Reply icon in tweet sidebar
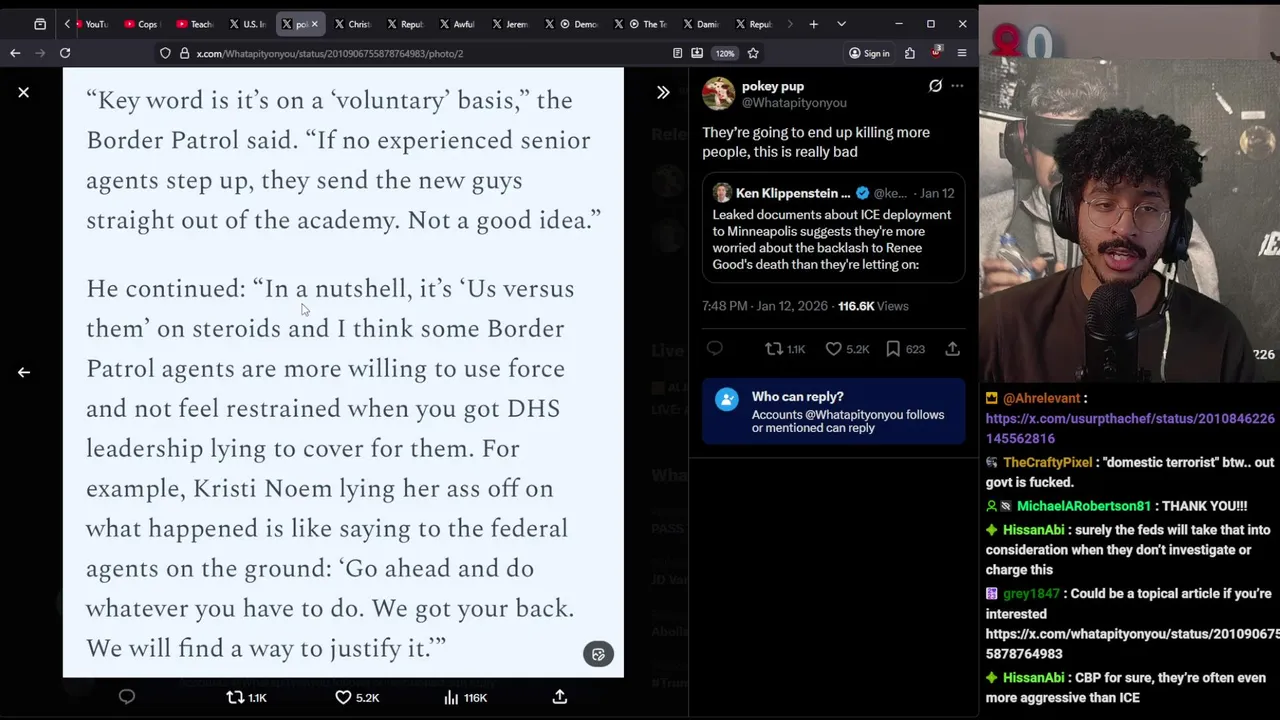This screenshot has height=720, width=1280. pyautogui.click(x=714, y=349)
